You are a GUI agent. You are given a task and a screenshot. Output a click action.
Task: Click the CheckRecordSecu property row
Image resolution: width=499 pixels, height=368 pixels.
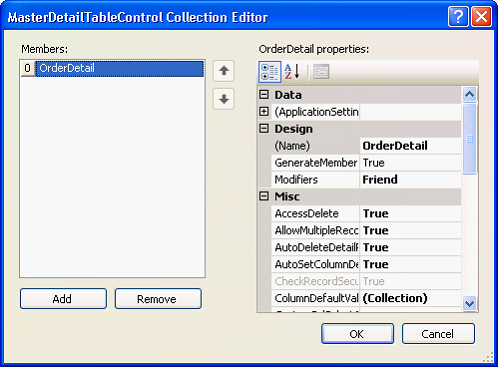(x=366, y=281)
